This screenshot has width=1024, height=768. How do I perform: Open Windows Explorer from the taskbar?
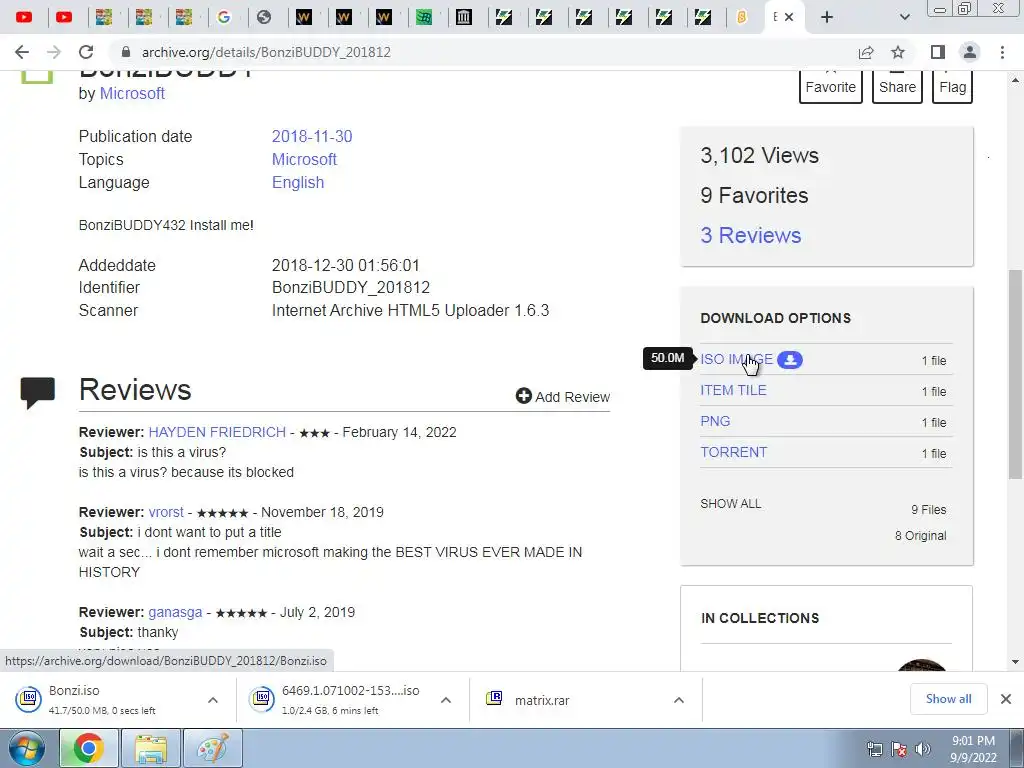pos(151,748)
